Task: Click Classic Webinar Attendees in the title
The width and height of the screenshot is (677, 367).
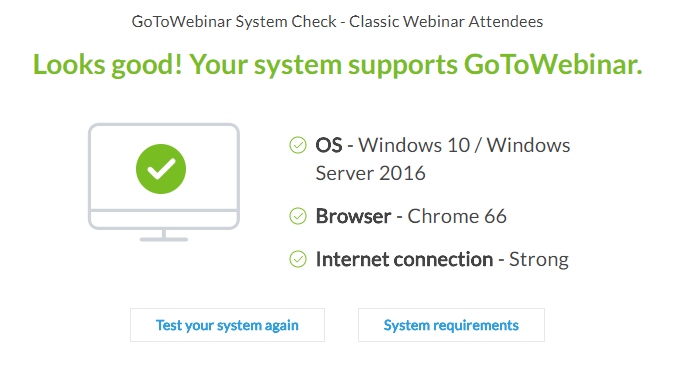Action: [446, 22]
